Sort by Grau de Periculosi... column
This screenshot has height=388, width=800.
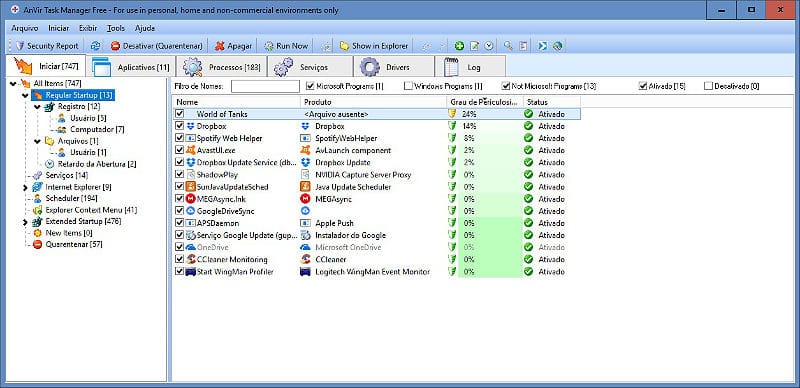tap(485, 102)
